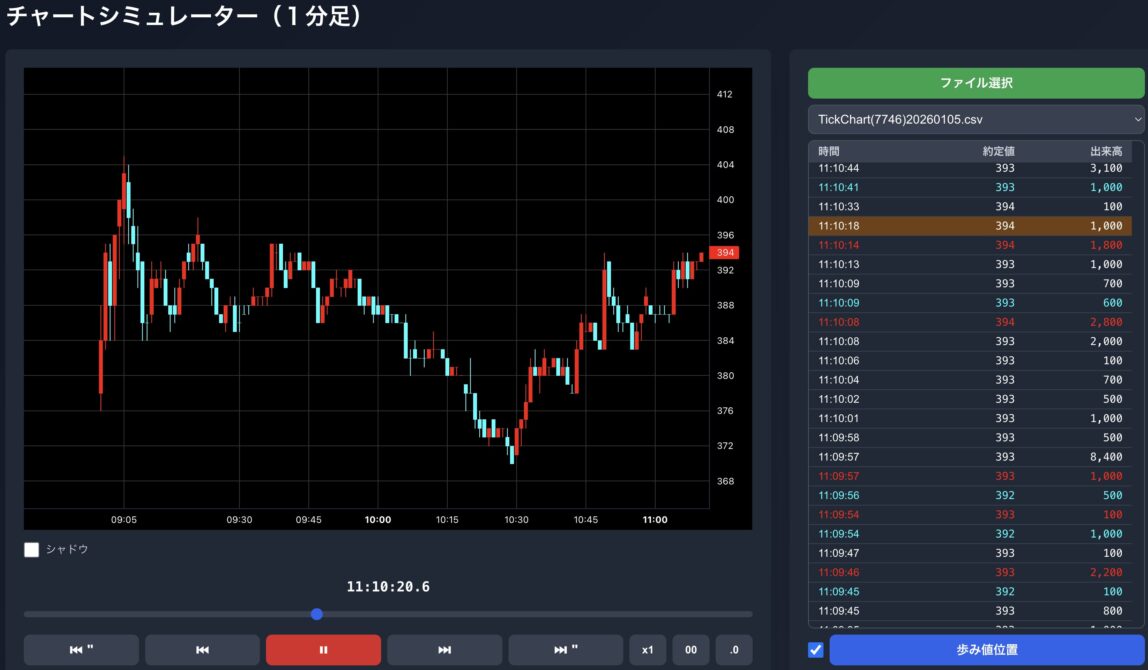
Task: Select the highlighted 11:10:18 tick row
Action: click(970, 226)
